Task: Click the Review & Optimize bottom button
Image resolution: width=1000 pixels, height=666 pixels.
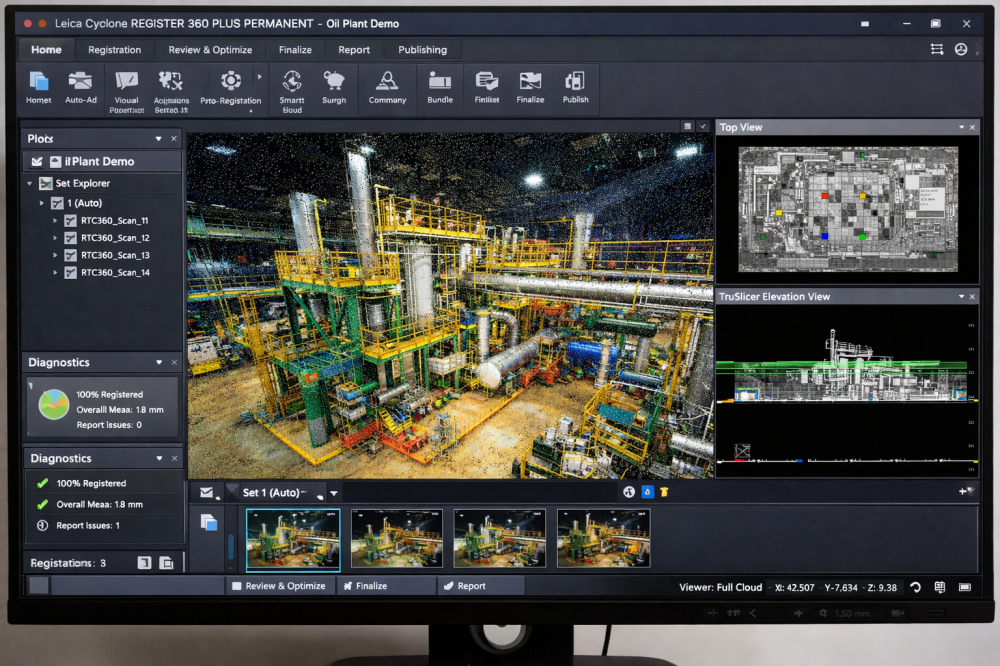Action: [278, 586]
